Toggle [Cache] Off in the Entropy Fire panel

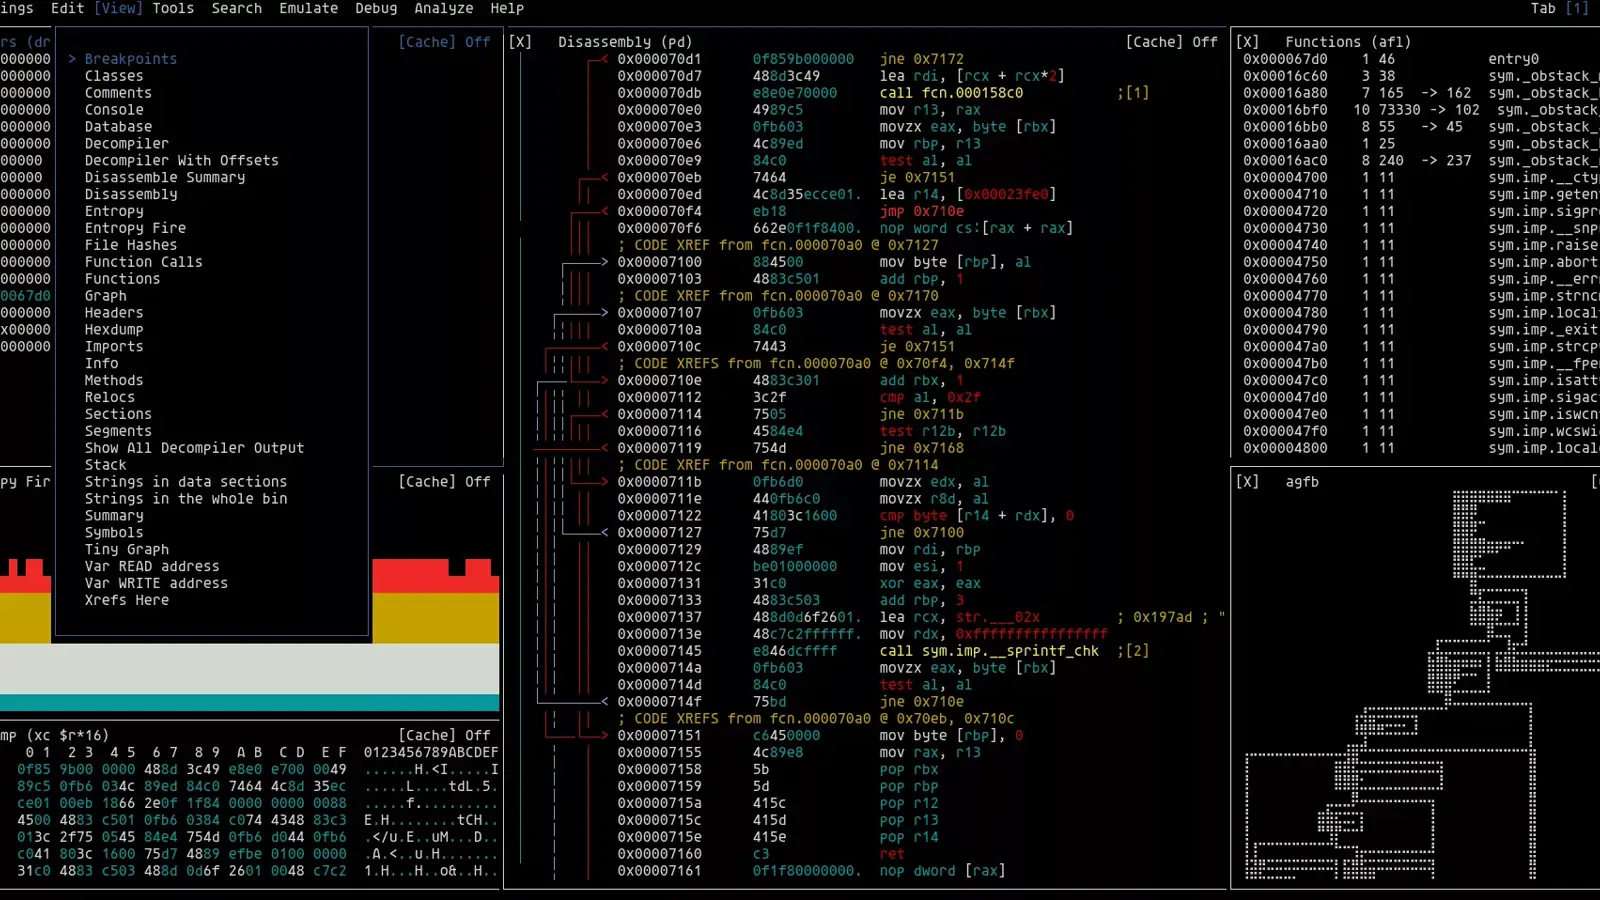click(444, 482)
